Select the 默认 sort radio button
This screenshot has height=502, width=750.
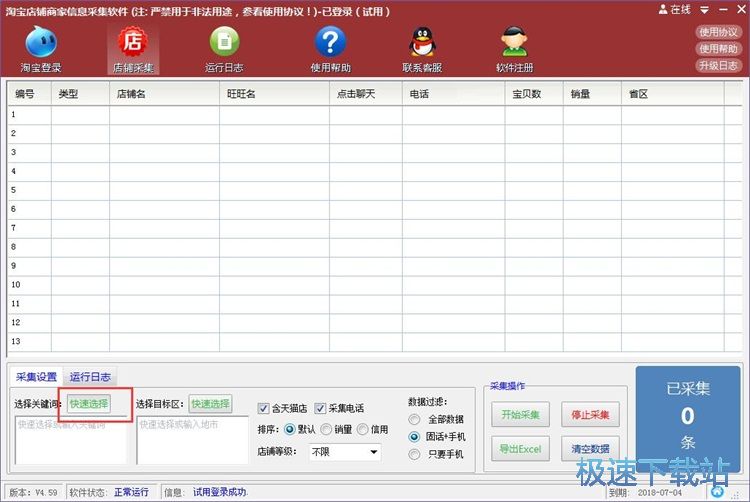click(289, 429)
